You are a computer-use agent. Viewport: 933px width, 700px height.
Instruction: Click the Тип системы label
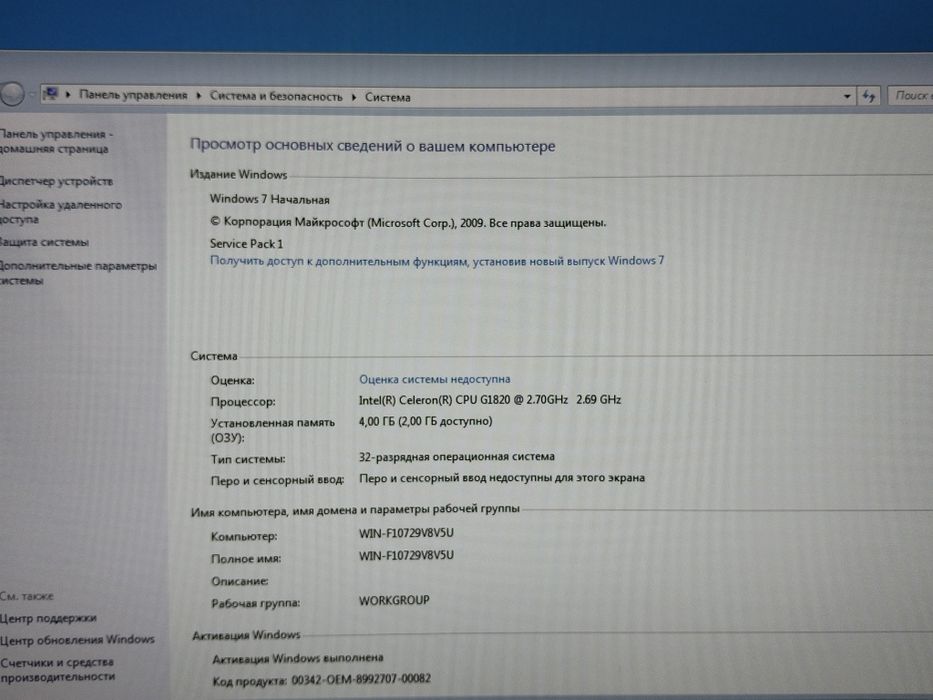pyautogui.click(x=248, y=459)
